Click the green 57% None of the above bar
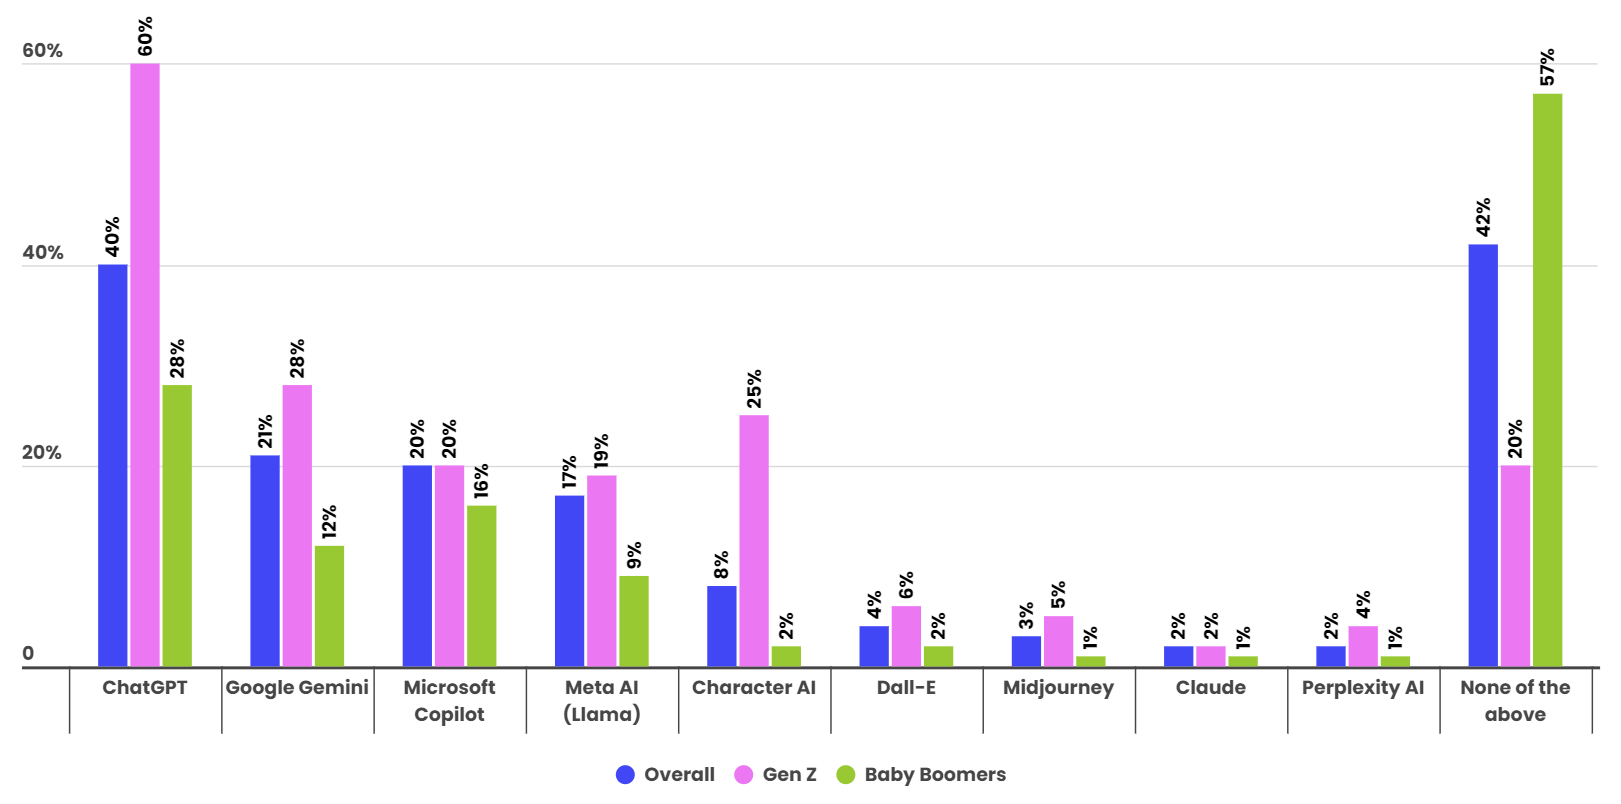The height and width of the screenshot is (804, 1621). 1547,380
